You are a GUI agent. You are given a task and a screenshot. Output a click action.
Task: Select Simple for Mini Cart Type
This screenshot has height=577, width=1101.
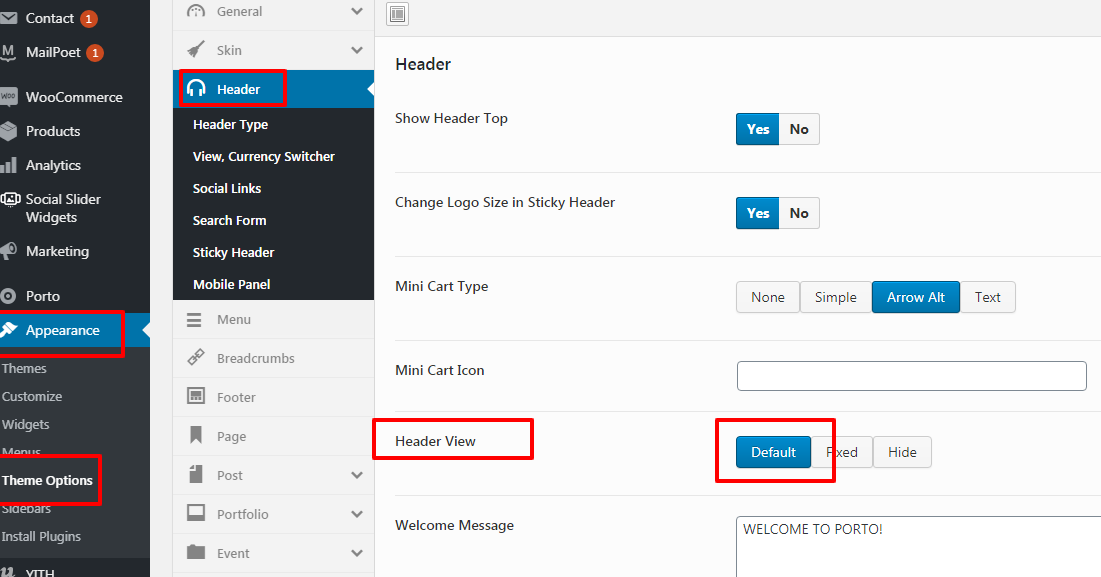[836, 298]
